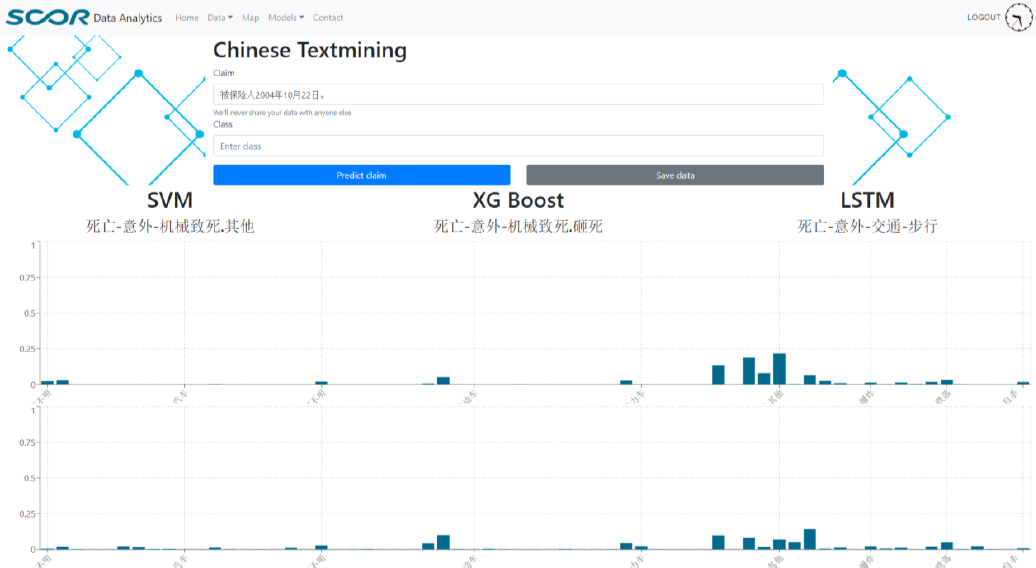
Task: Focus the Claim text input field
Action: tap(518, 94)
